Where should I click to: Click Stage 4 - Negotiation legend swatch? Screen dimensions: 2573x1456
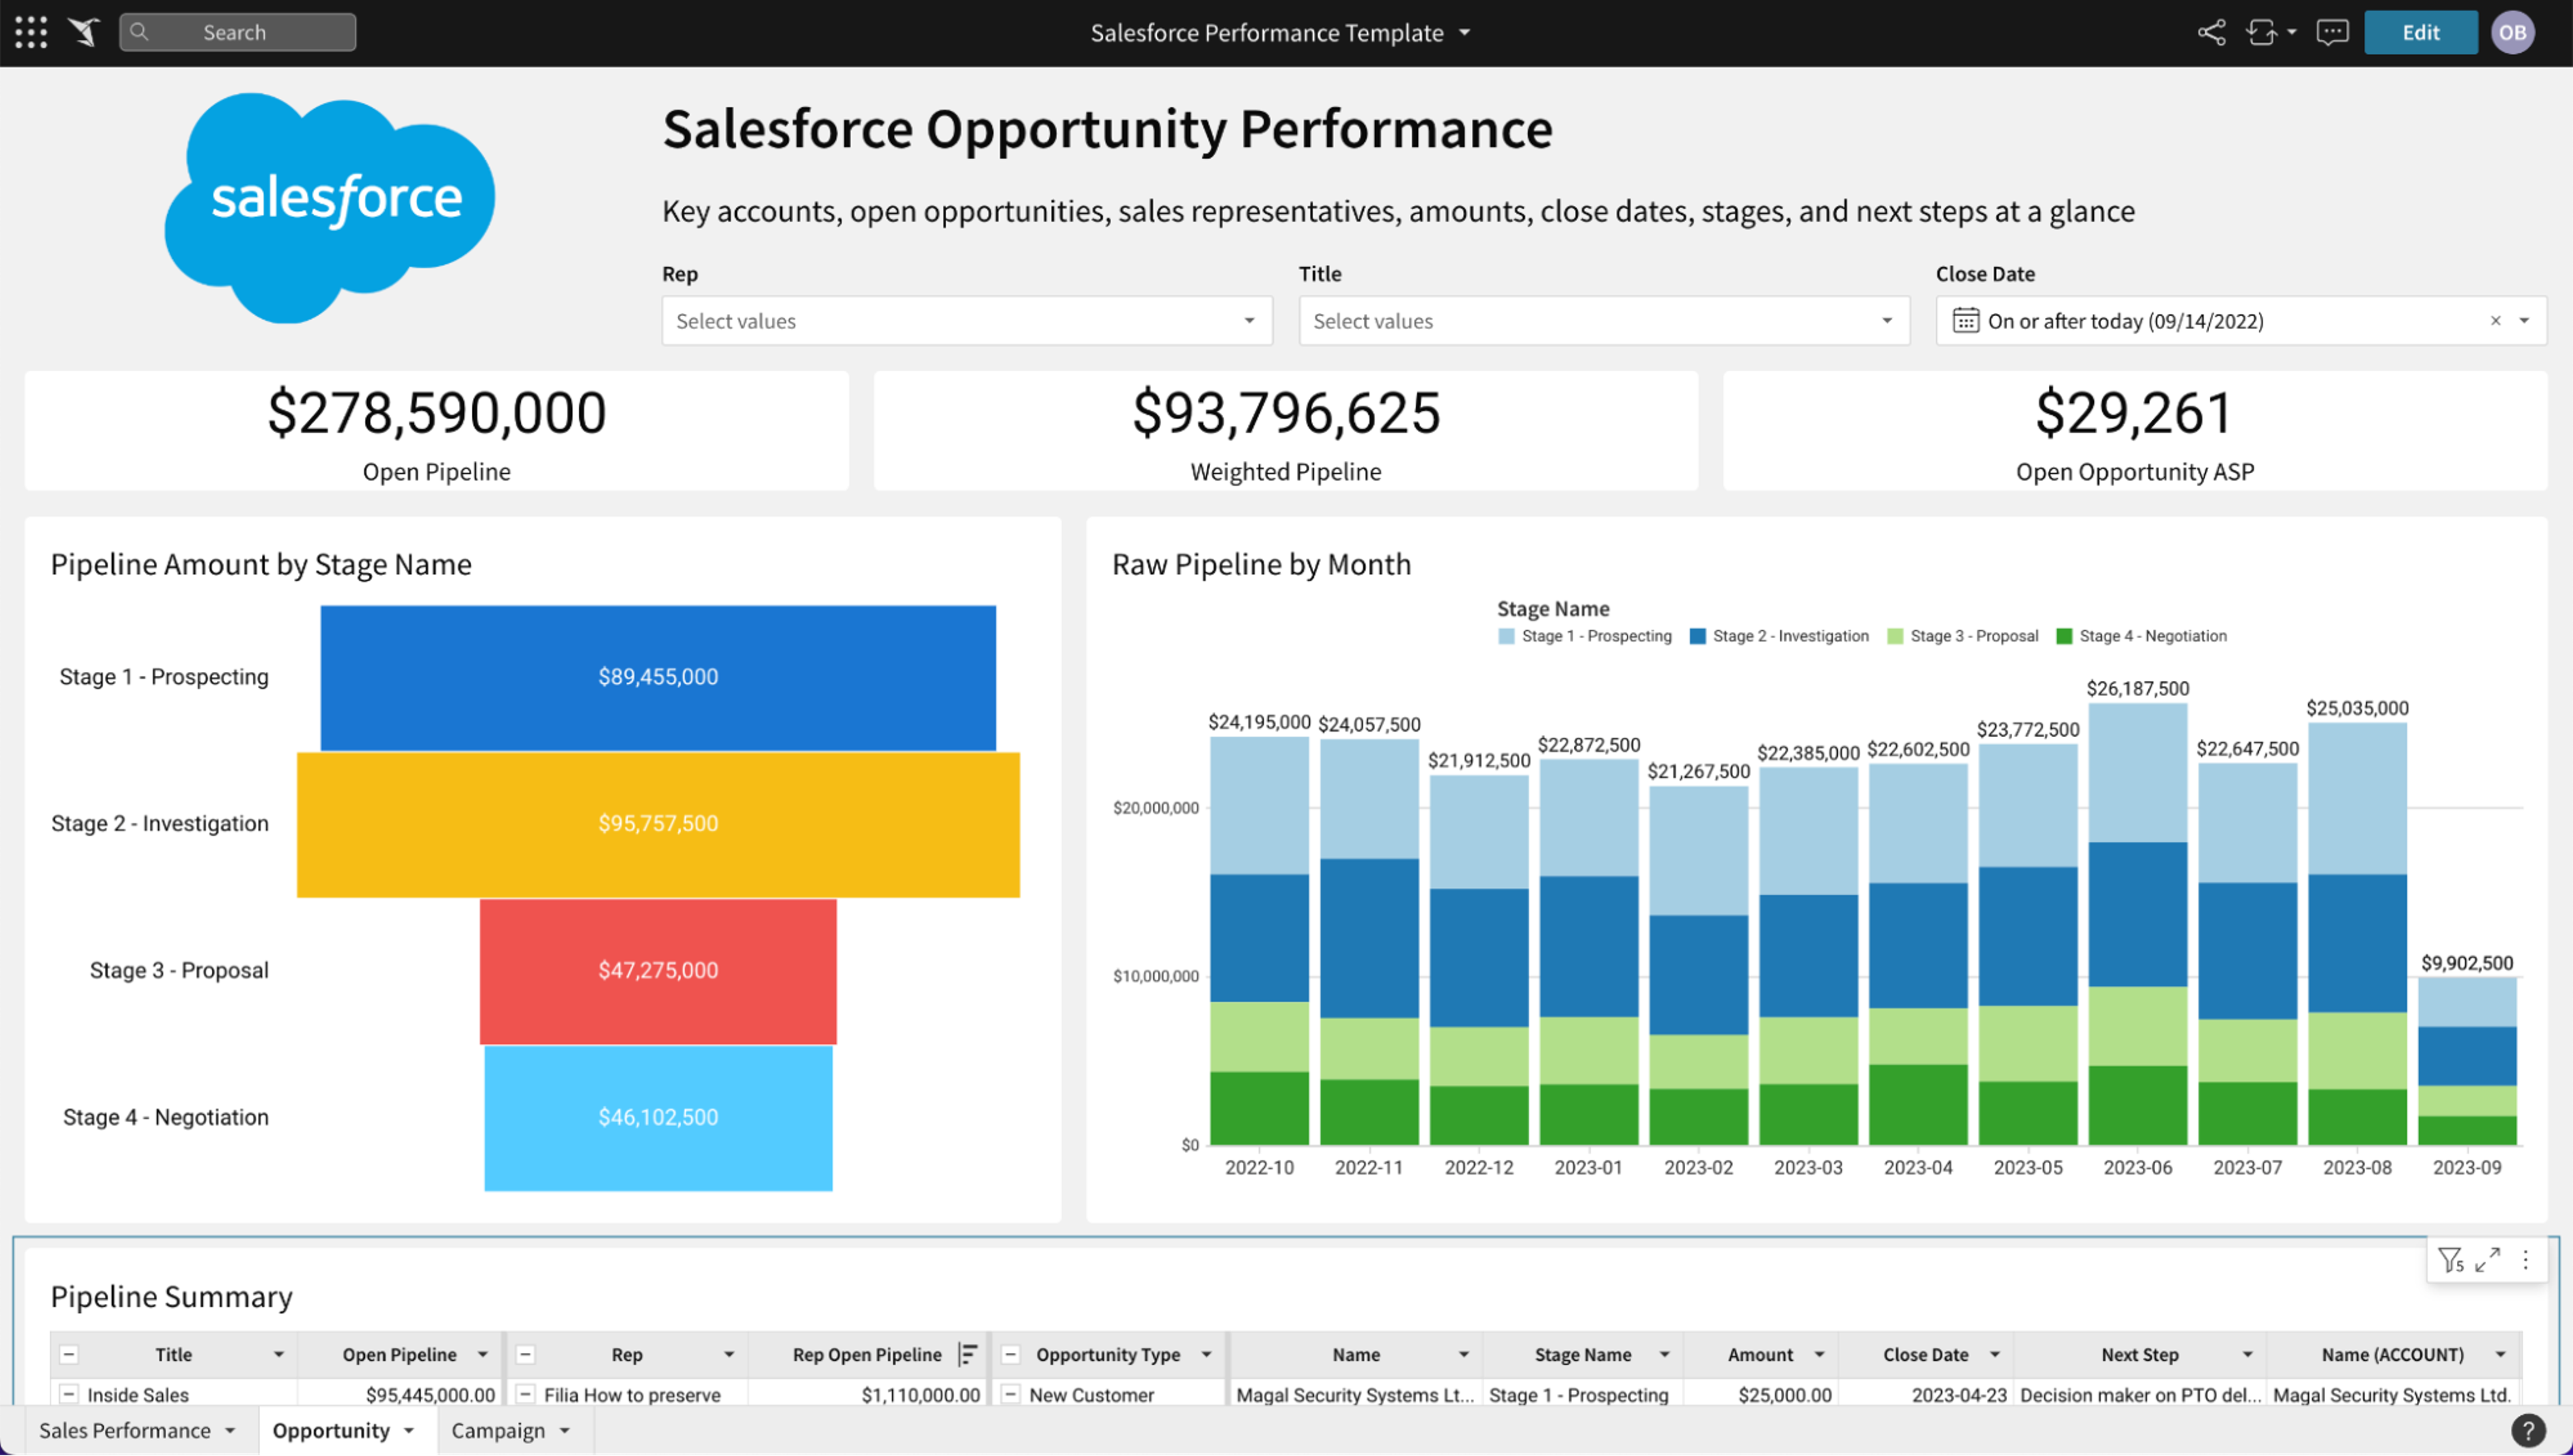coord(2064,636)
